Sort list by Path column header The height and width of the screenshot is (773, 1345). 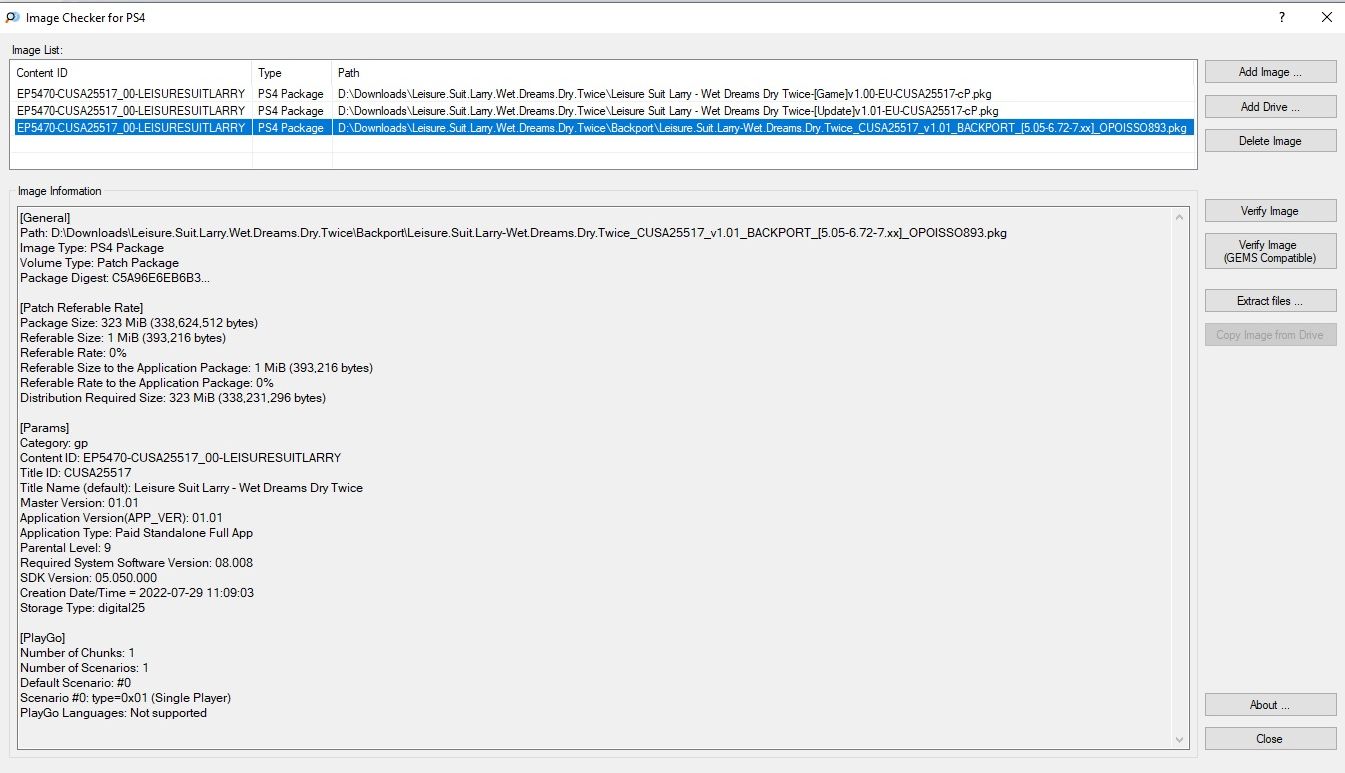(764, 73)
